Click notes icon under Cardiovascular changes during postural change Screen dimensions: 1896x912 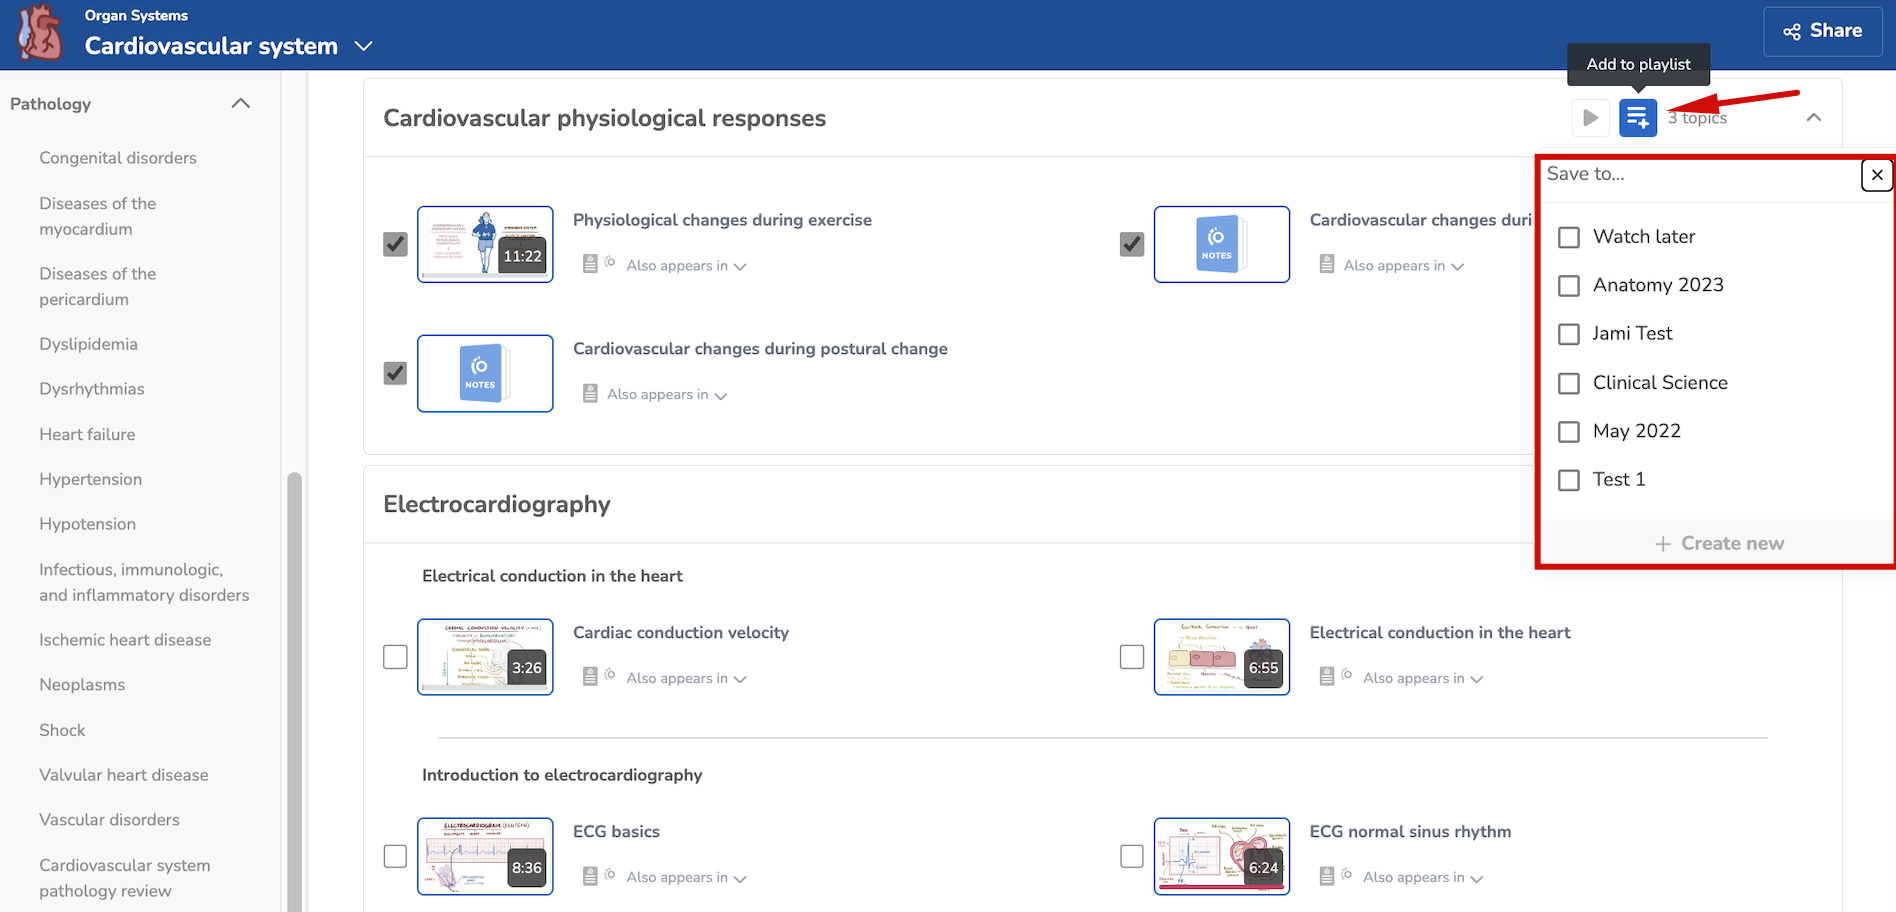590,394
